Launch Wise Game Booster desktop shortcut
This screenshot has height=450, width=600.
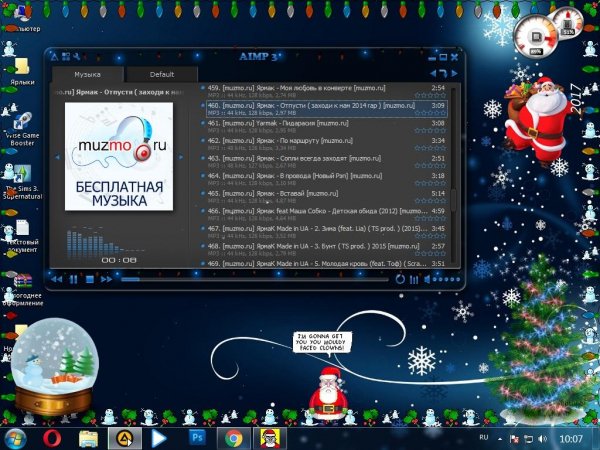(22, 129)
